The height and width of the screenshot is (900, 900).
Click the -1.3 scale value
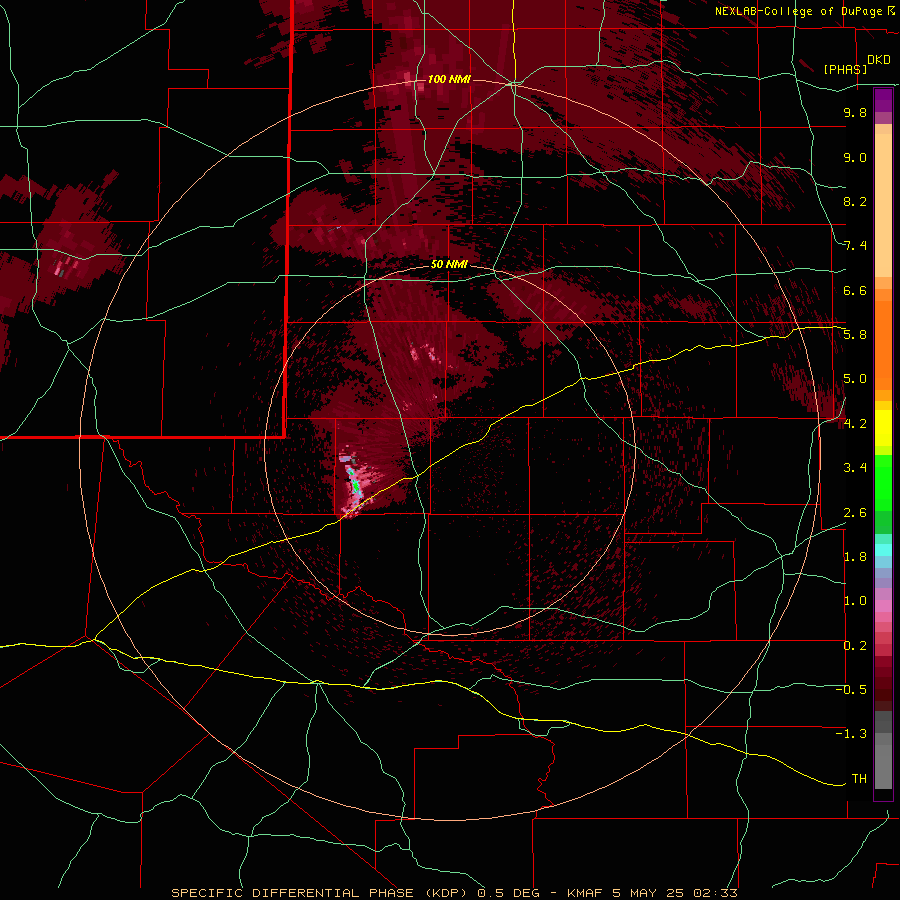click(x=851, y=734)
